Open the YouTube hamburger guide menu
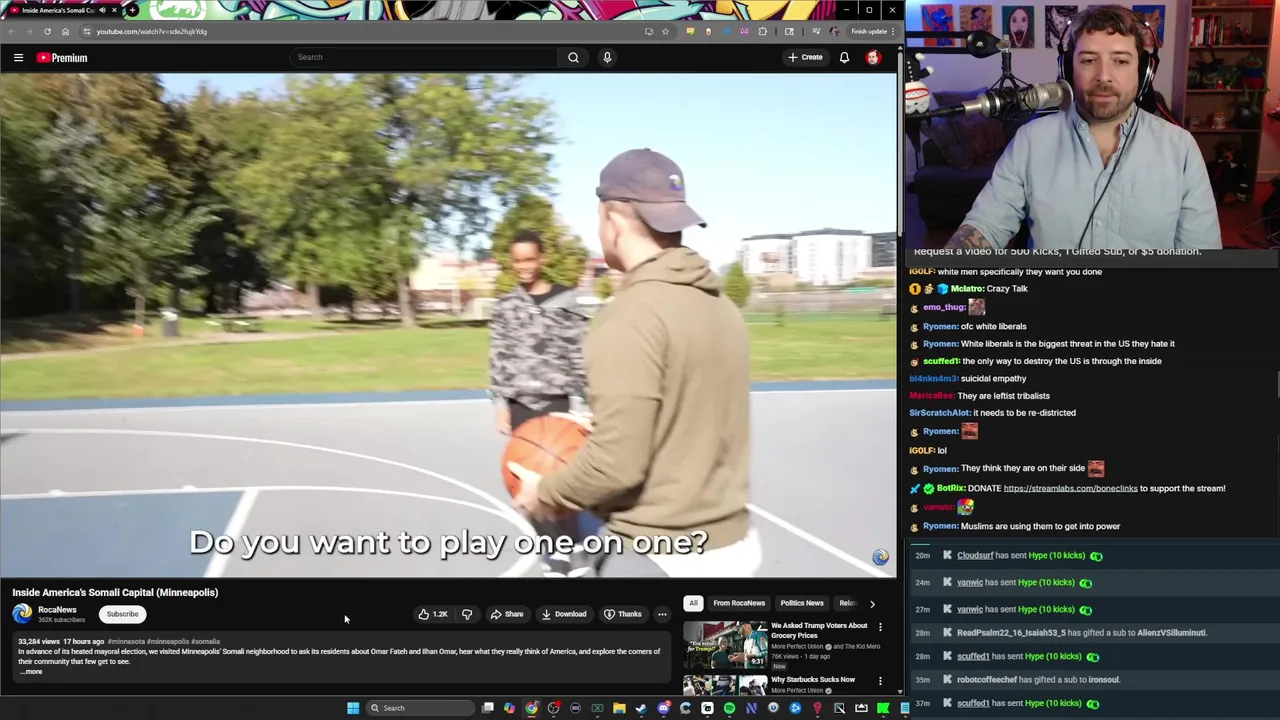The image size is (1280, 720). [18, 58]
